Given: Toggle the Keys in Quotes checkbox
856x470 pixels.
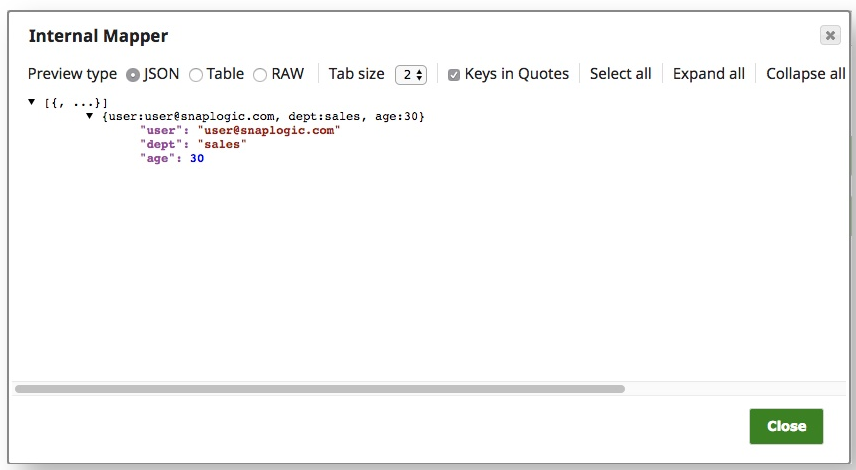Looking at the screenshot, I should tap(454, 75).
